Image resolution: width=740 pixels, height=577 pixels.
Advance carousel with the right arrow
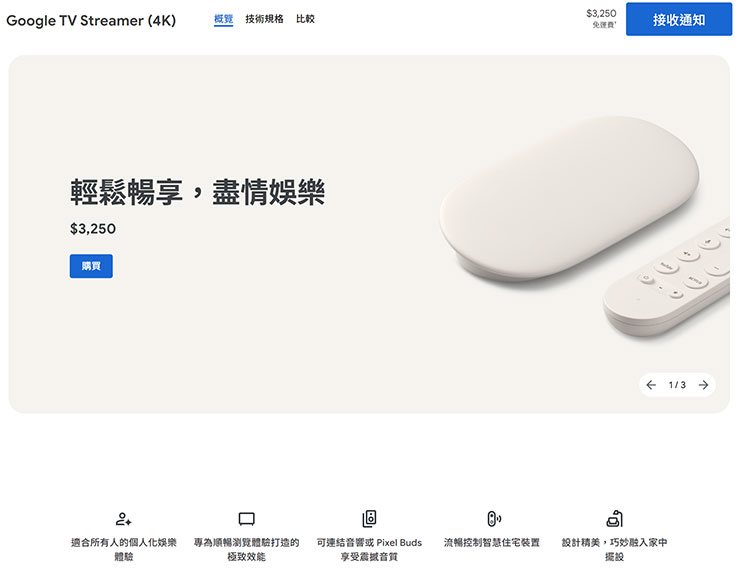point(704,385)
